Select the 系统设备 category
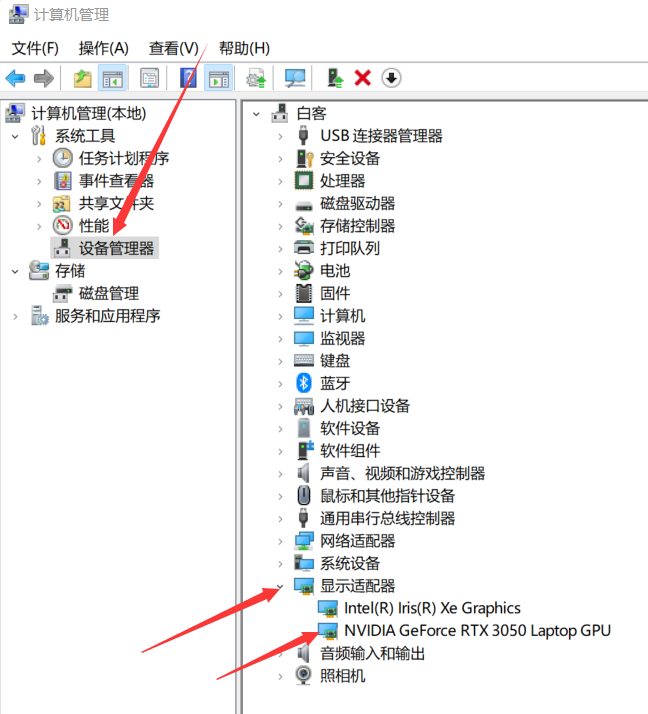Viewport: 648px width, 714px height. (350, 563)
